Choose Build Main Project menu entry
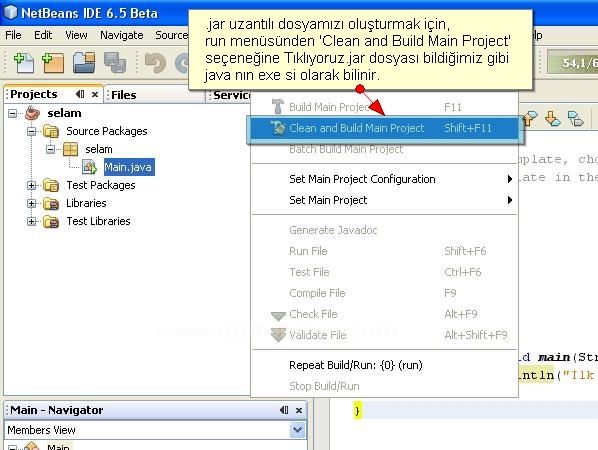 (x=384, y=107)
